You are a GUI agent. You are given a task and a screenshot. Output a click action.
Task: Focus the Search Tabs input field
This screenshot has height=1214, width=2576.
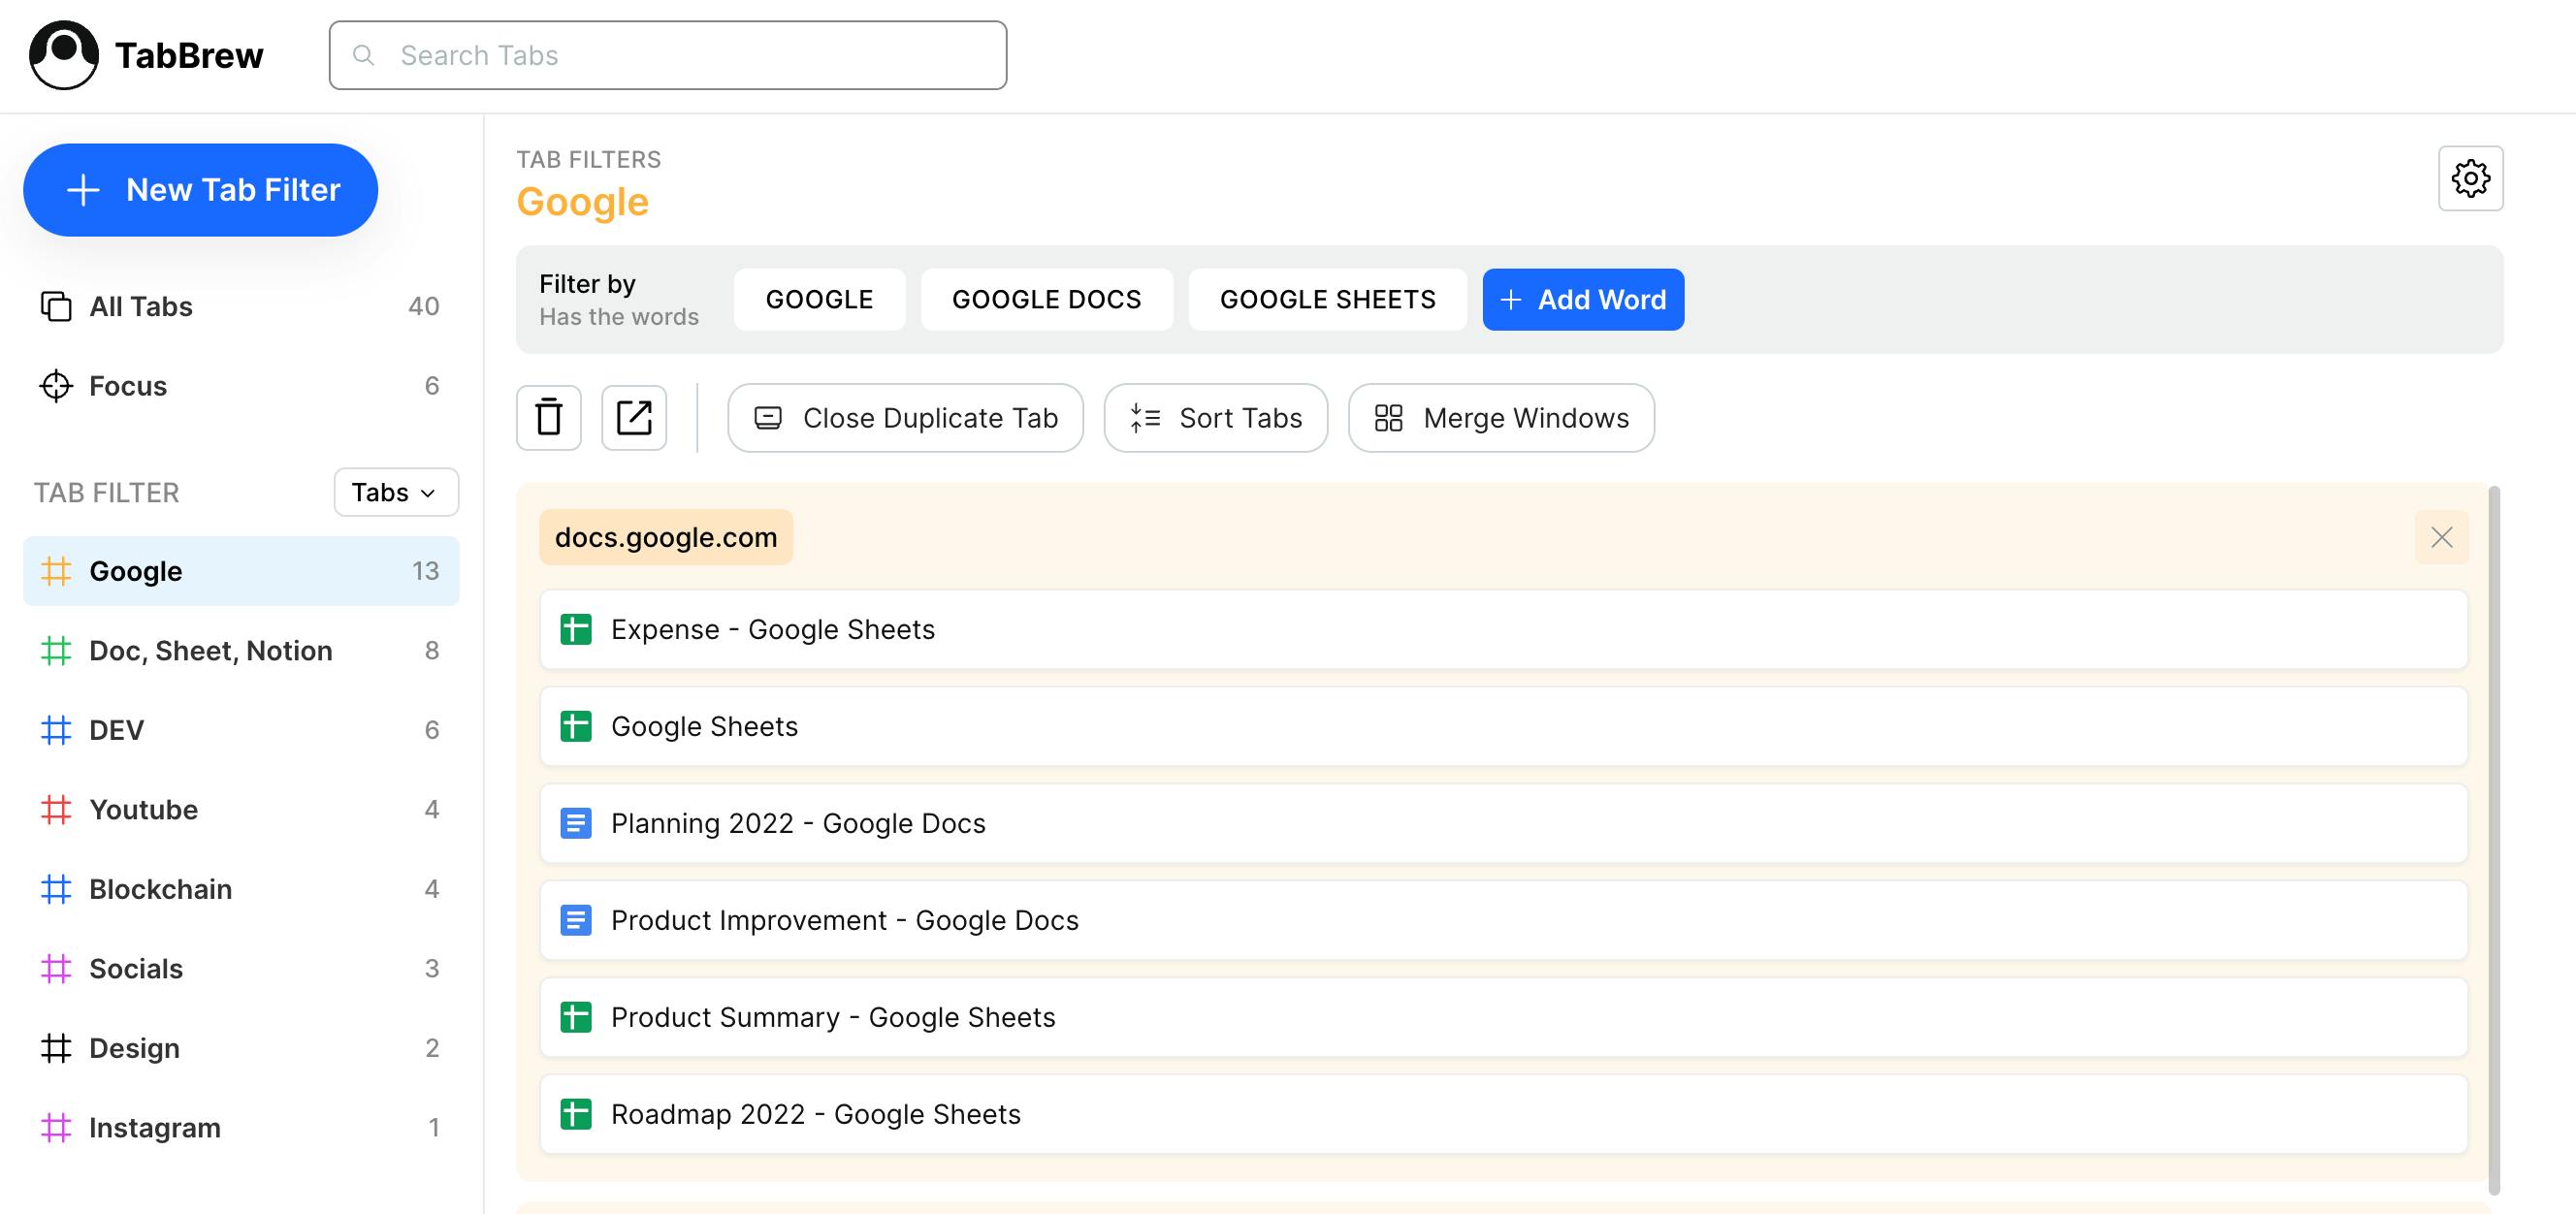coord(668,55)
